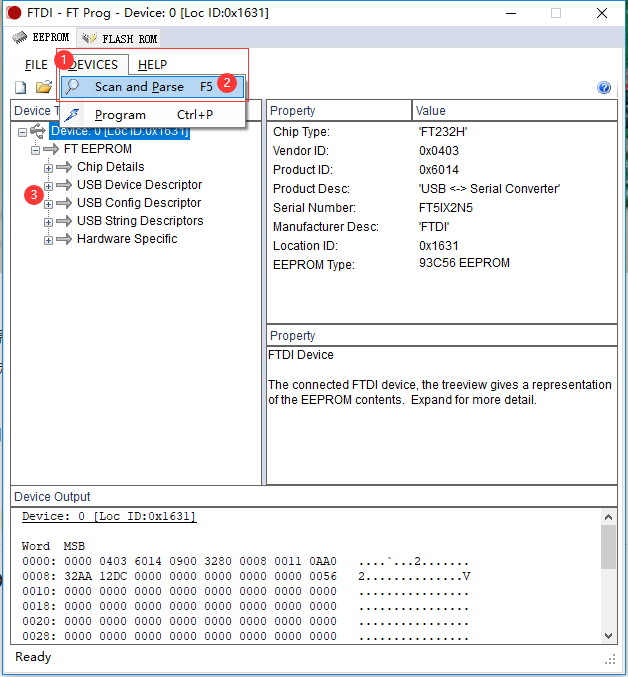The height and width of the screenshot is (677, 628).
Task: Click the Serial Number value FT5IX2N5
Action: [x=446, y=208]
